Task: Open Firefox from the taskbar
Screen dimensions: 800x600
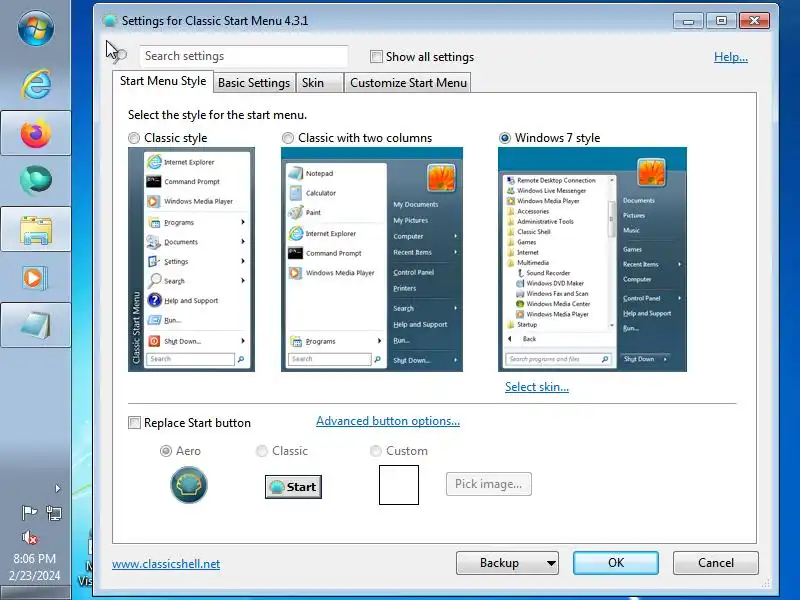Action: pyautogui.click(x=36, y=133)
